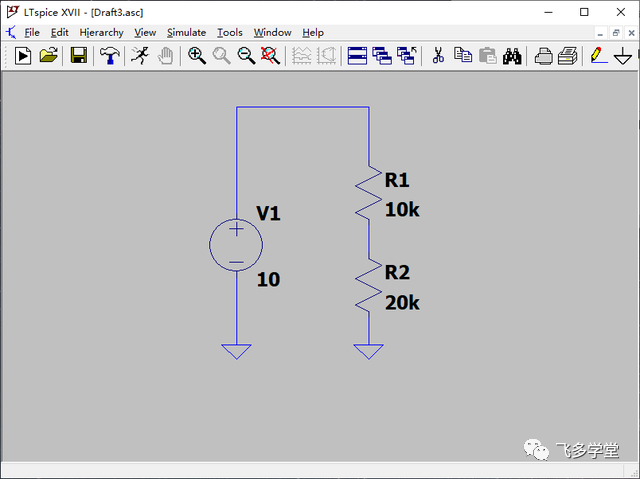Click the V1 label text

pyautogui.click(x=268, y=213)
